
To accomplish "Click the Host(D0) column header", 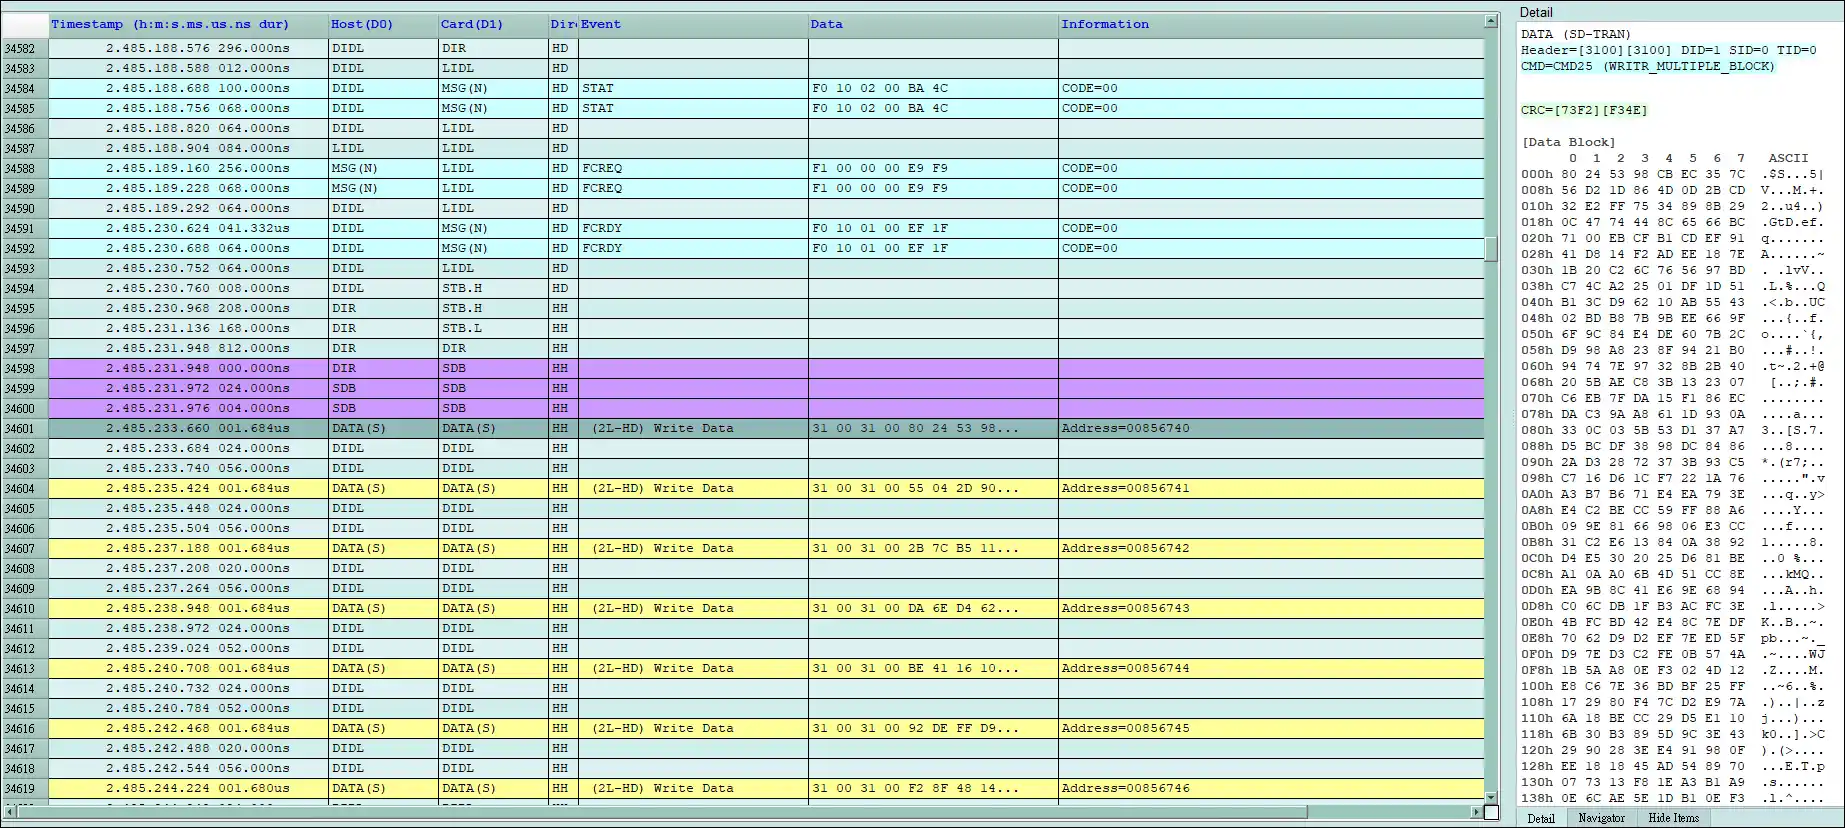I will (x=362, y=24).
